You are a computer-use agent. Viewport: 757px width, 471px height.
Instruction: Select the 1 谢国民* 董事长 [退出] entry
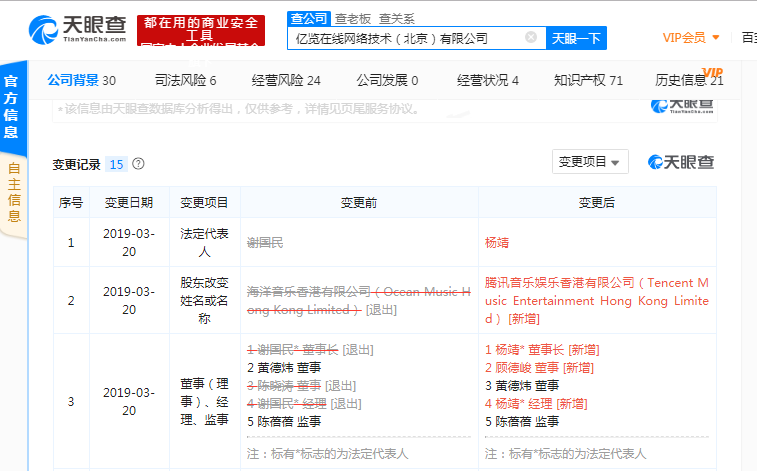coord(310,349)
